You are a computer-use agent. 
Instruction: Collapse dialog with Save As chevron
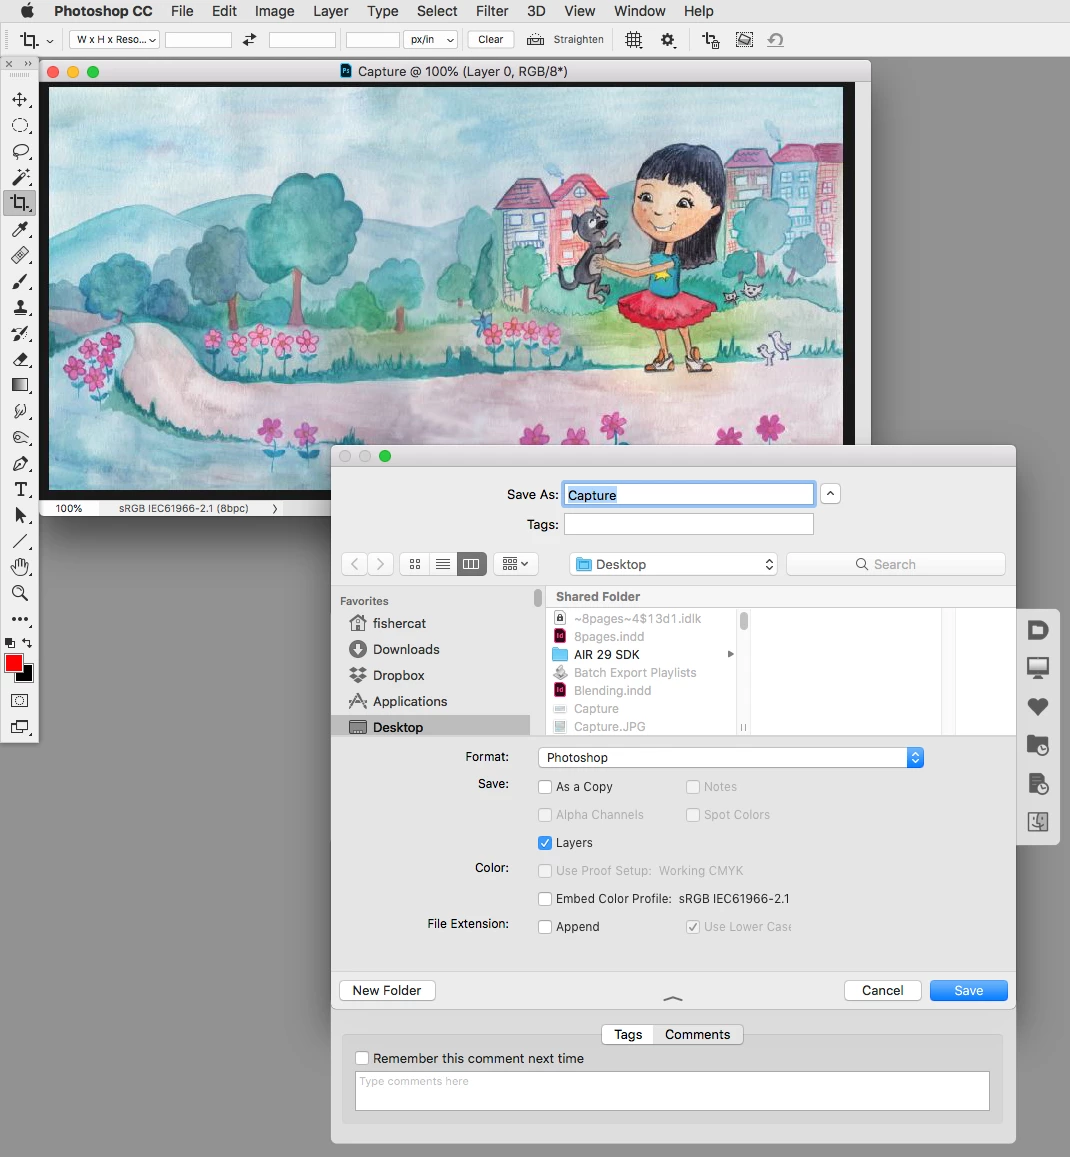830,494
